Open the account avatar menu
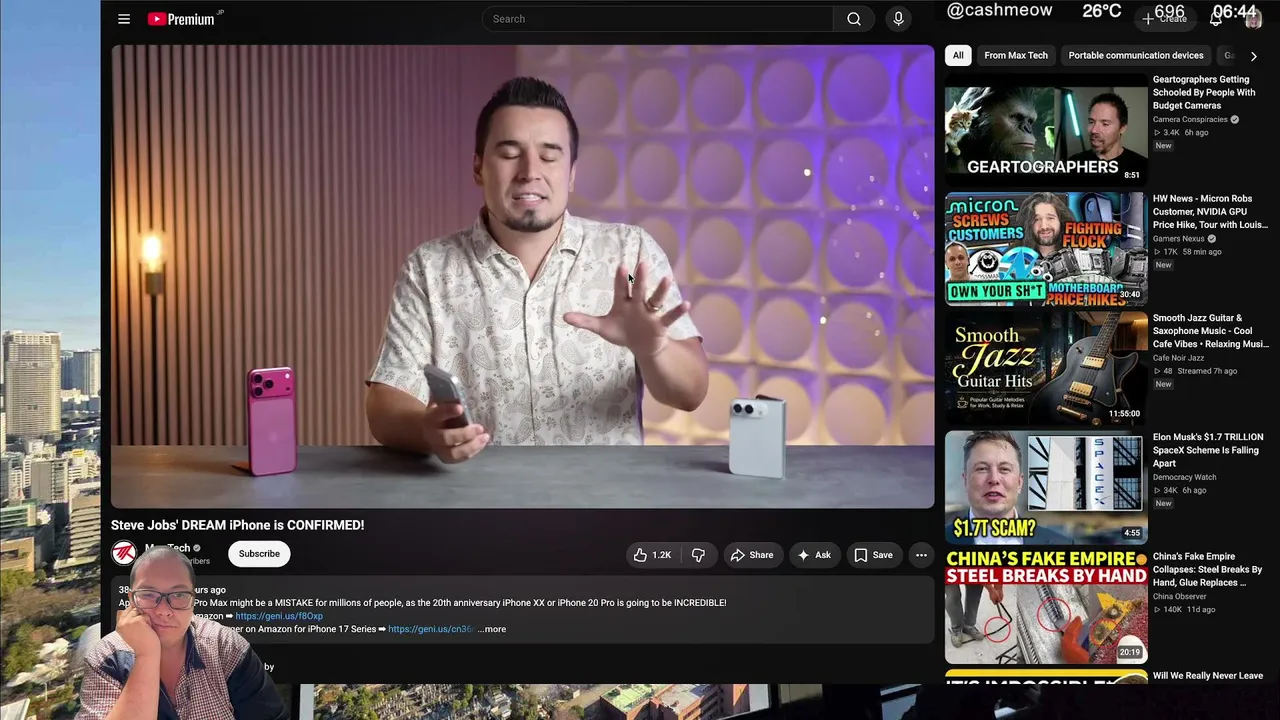The width and height of the screenshot is (1280, 720). pos(1253,19)
